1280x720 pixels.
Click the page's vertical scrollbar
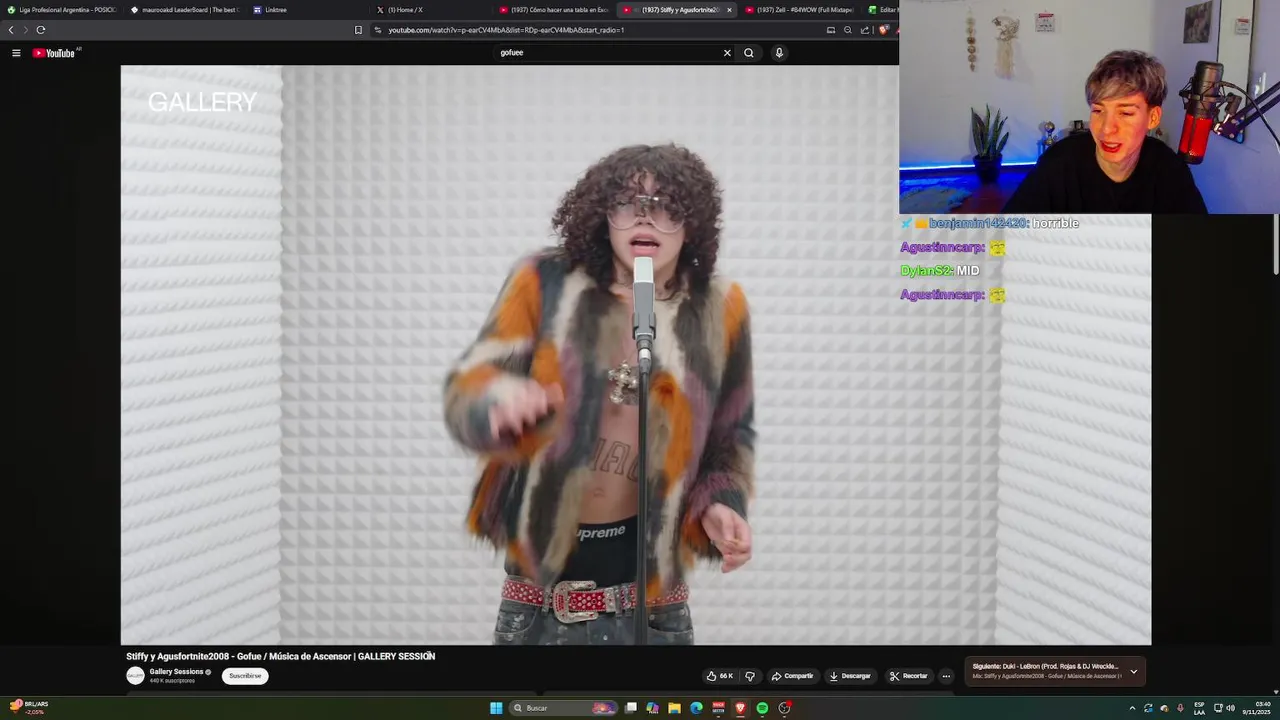click(x=1276, y=245)
